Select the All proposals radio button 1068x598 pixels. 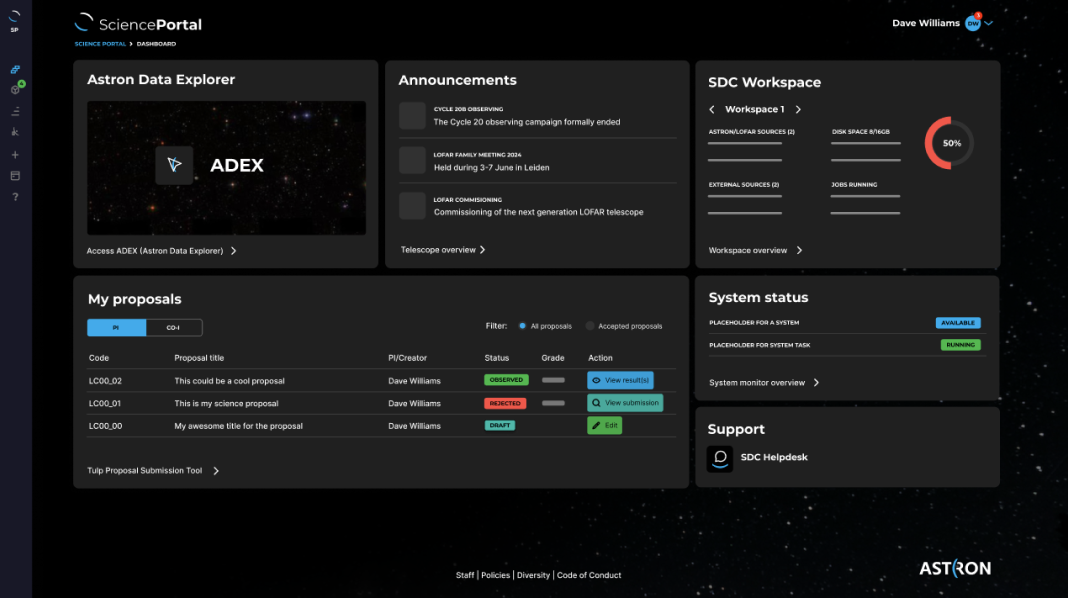523,326
